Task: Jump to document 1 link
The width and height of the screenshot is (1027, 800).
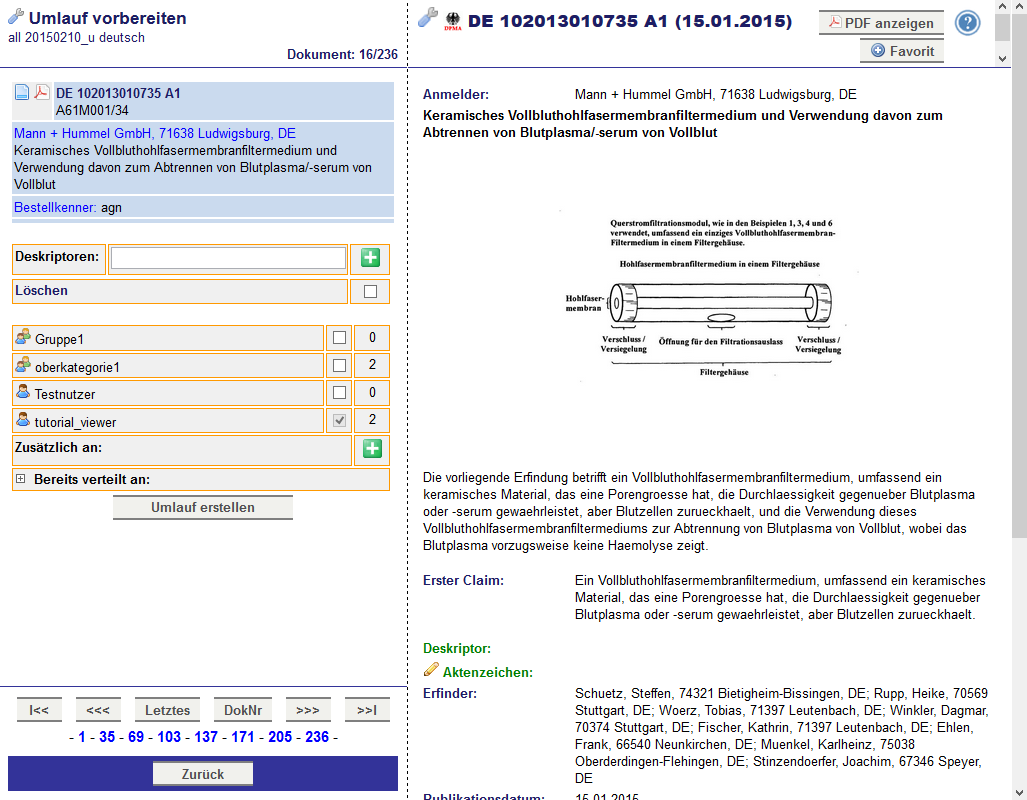Action: (x=82, y=737)
